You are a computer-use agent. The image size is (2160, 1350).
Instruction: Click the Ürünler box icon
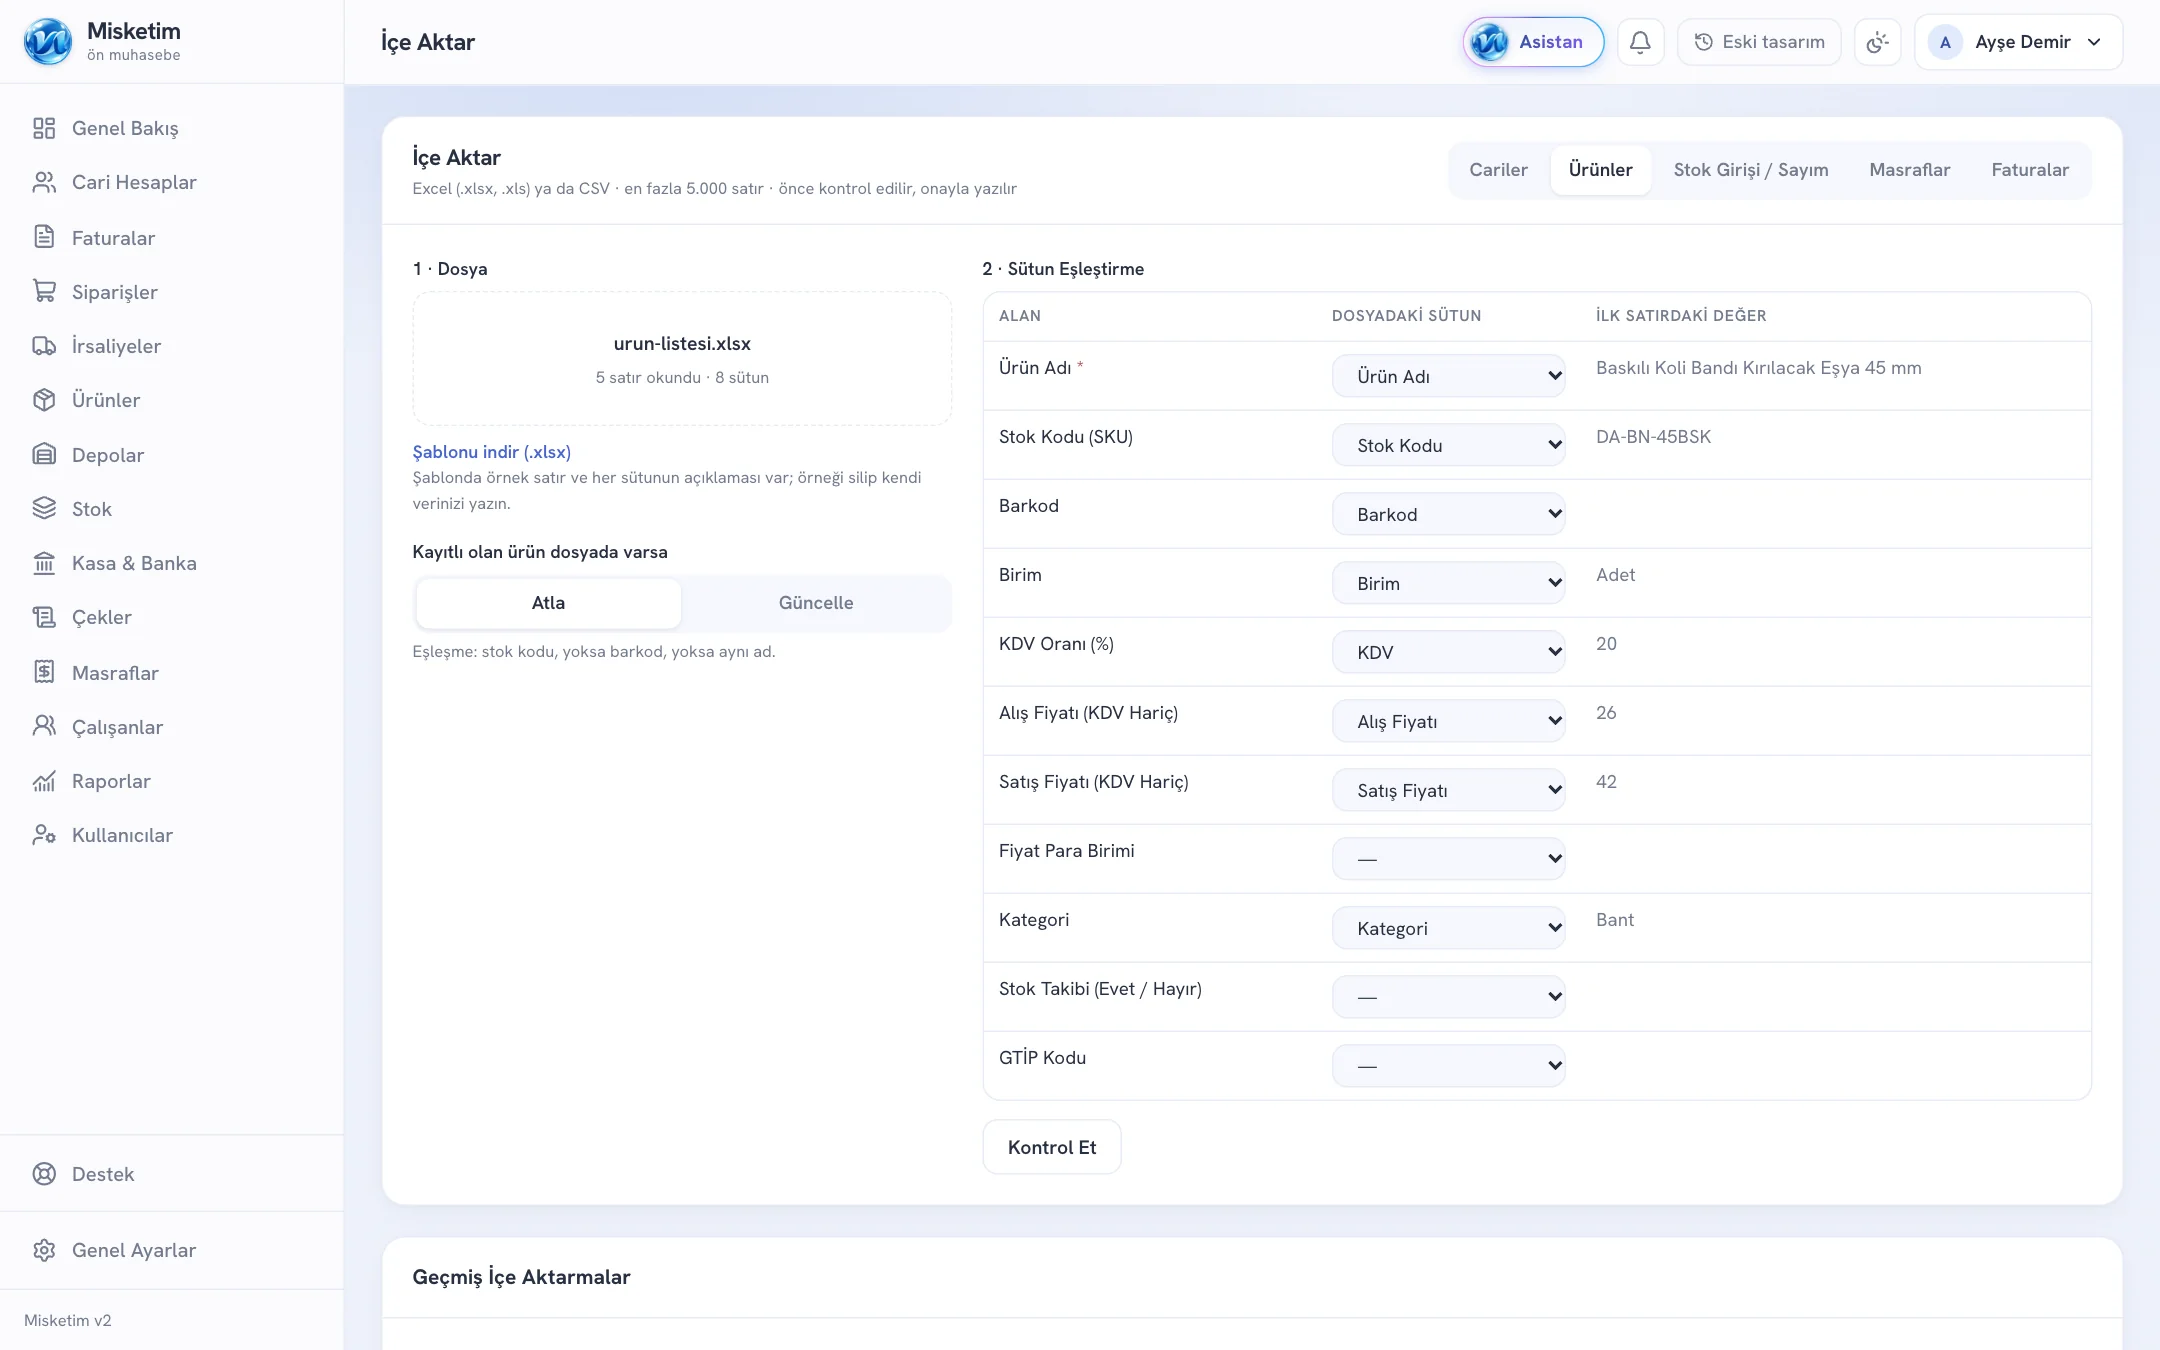pyautogui.click(x=44, y=400)
